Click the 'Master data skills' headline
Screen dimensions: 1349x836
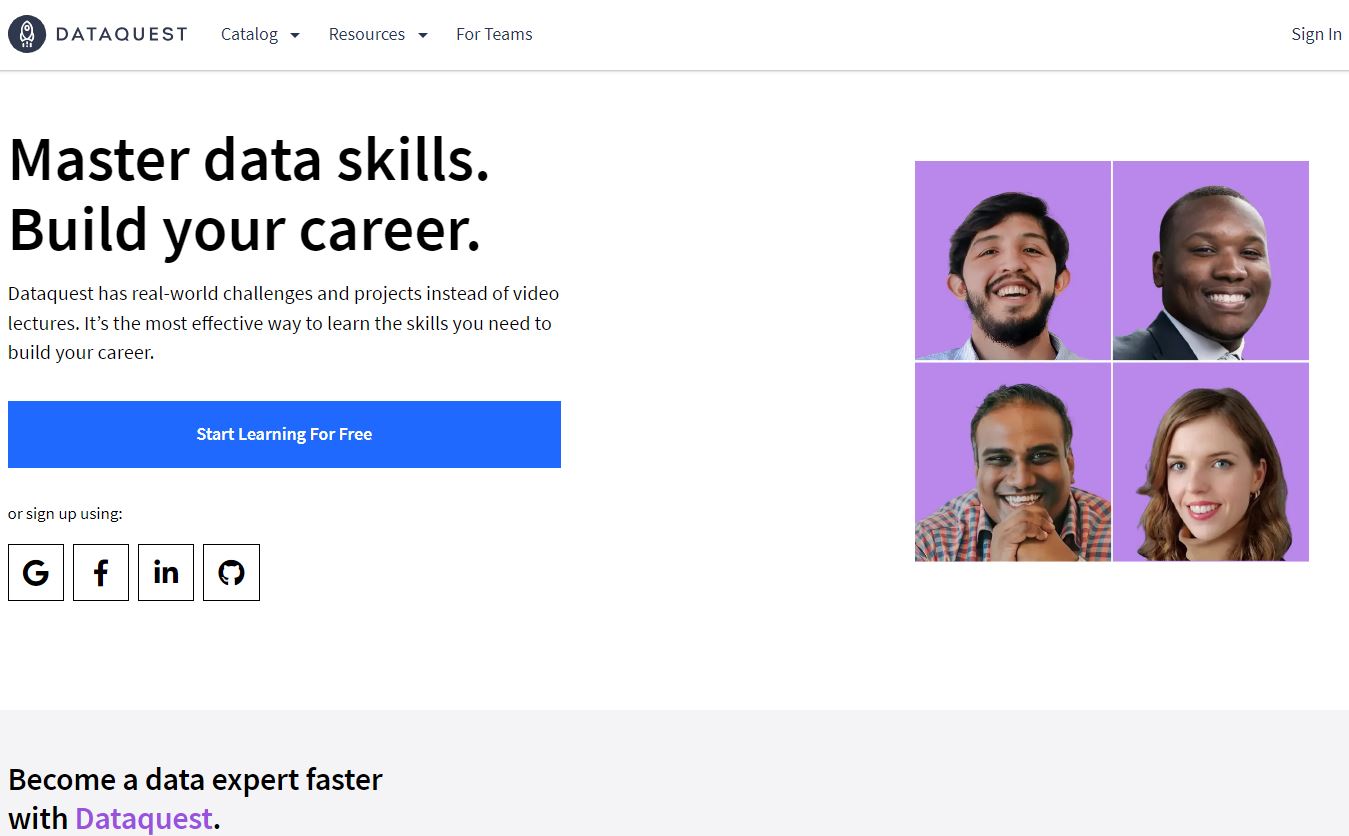coord(248,160)
